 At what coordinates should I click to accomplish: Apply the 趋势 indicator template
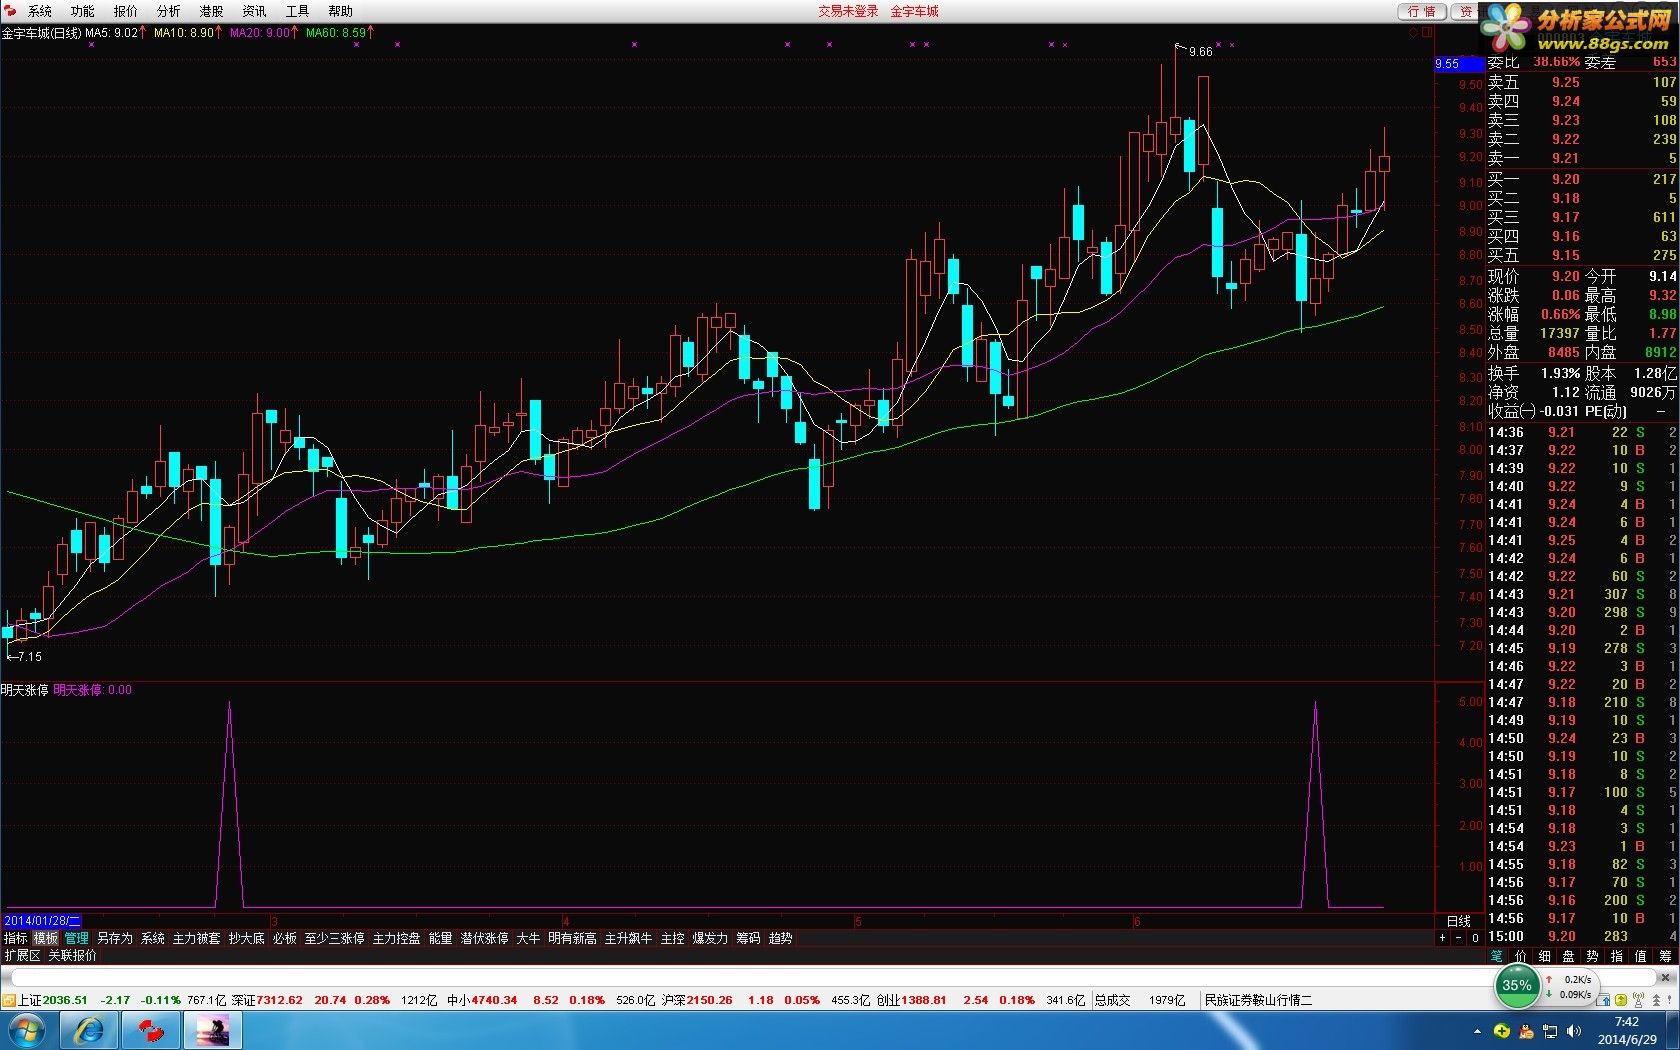(781, 938)
